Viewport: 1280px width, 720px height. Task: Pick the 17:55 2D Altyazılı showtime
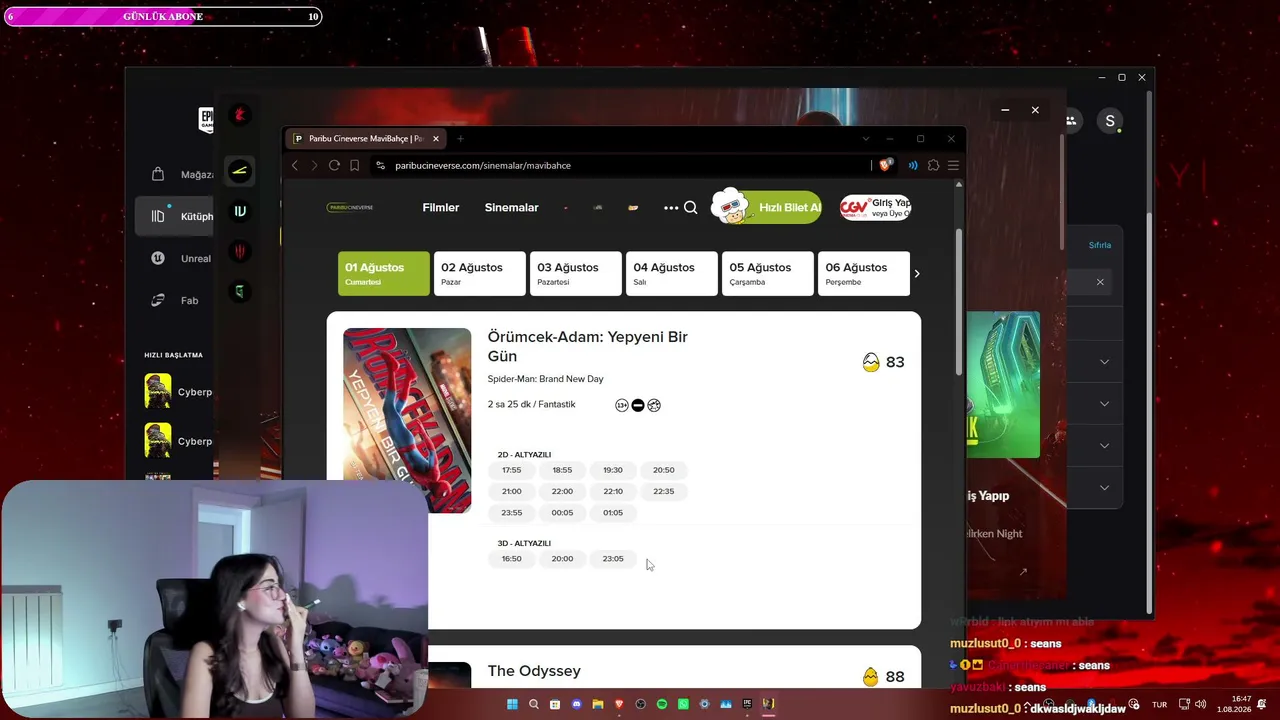512,470
